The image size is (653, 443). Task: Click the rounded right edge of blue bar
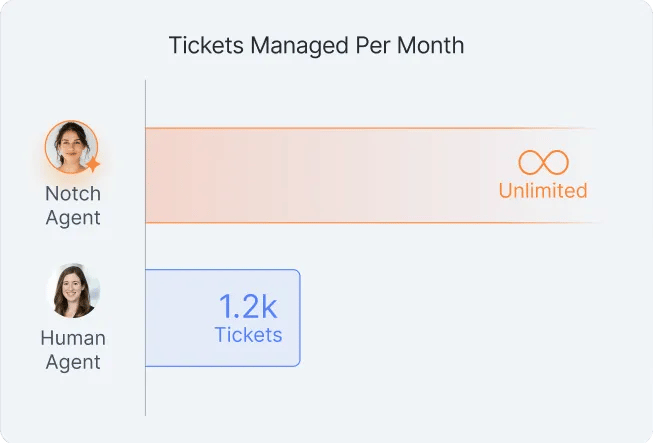click(x=300, y=318)
